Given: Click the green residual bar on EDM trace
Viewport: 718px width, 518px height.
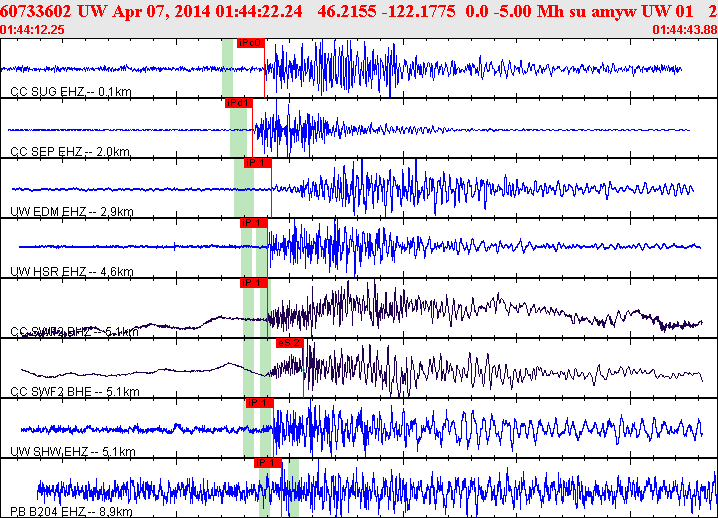Looking at the screenshot, I should point(244,188).
